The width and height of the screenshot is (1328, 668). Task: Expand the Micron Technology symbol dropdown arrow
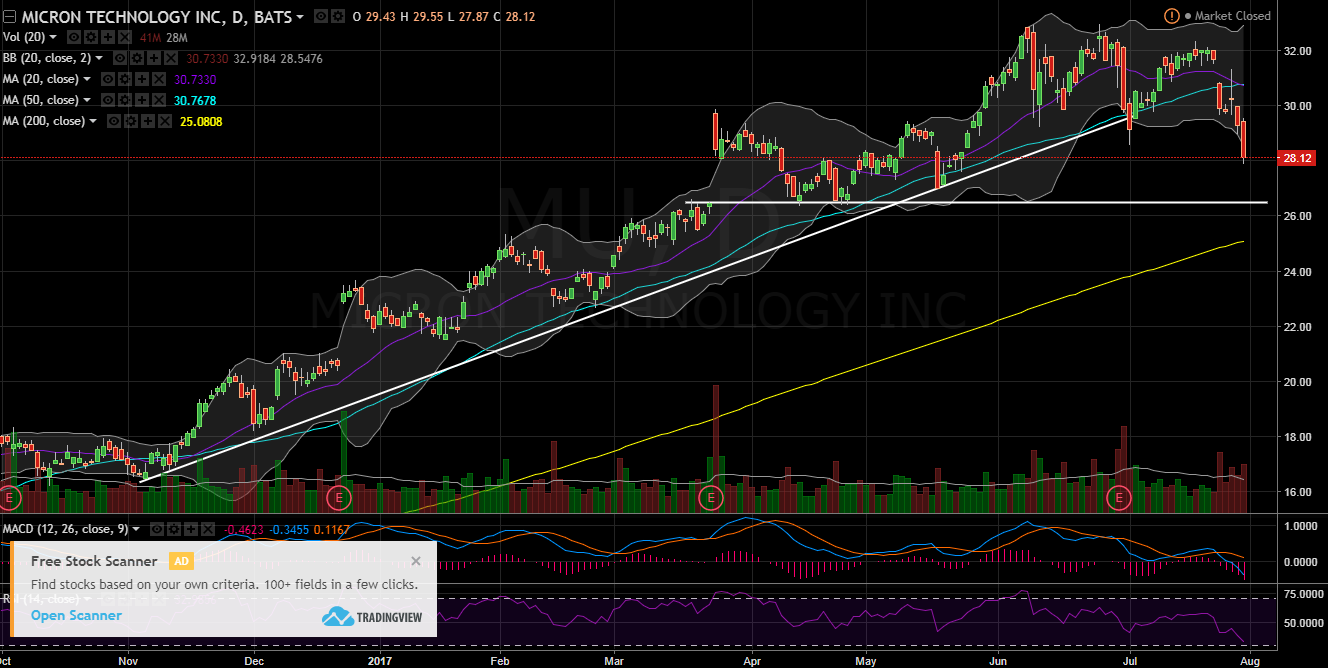click(x=301, y=17)
